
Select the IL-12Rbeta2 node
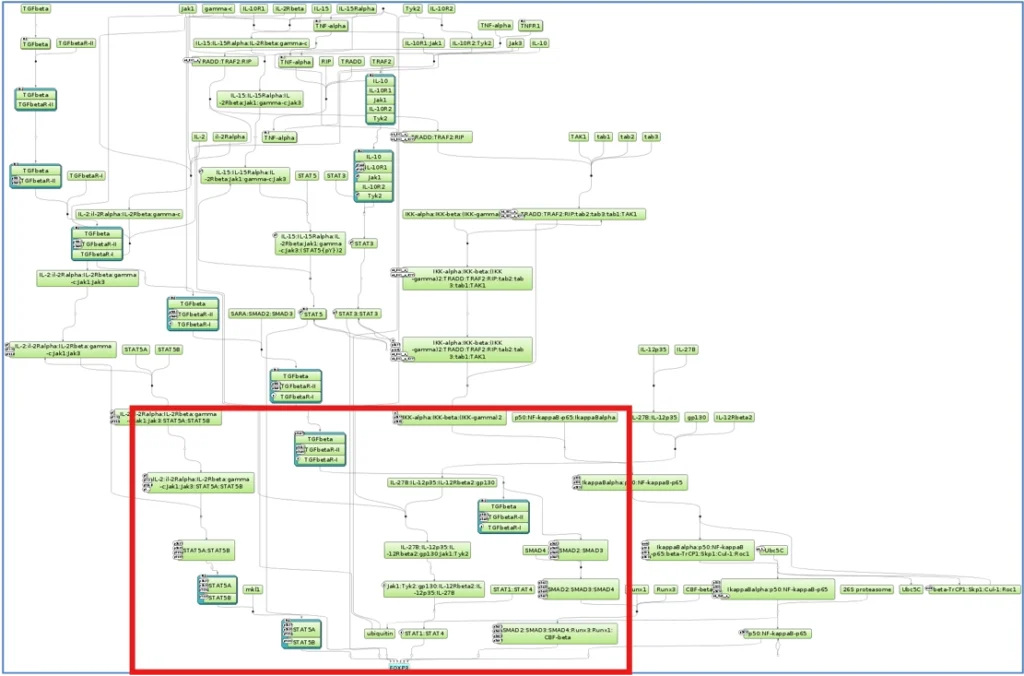(735, 417)
